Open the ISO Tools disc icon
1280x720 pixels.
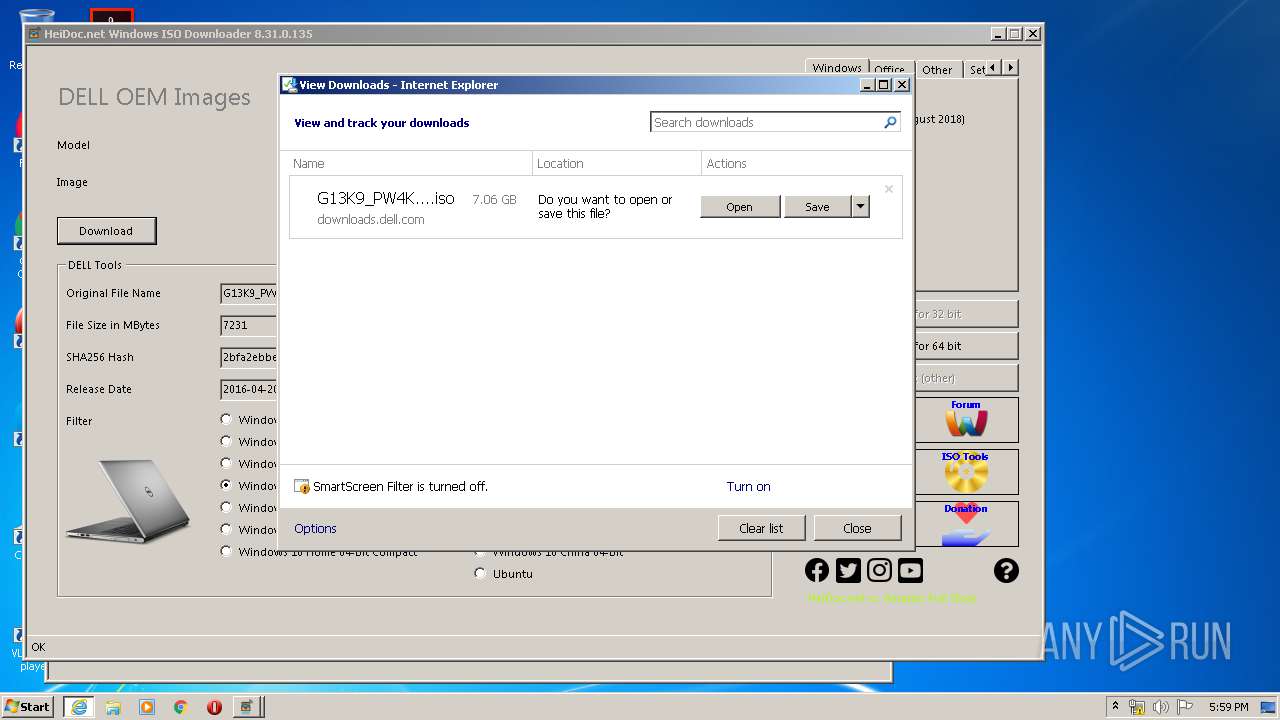coord(966,472)
